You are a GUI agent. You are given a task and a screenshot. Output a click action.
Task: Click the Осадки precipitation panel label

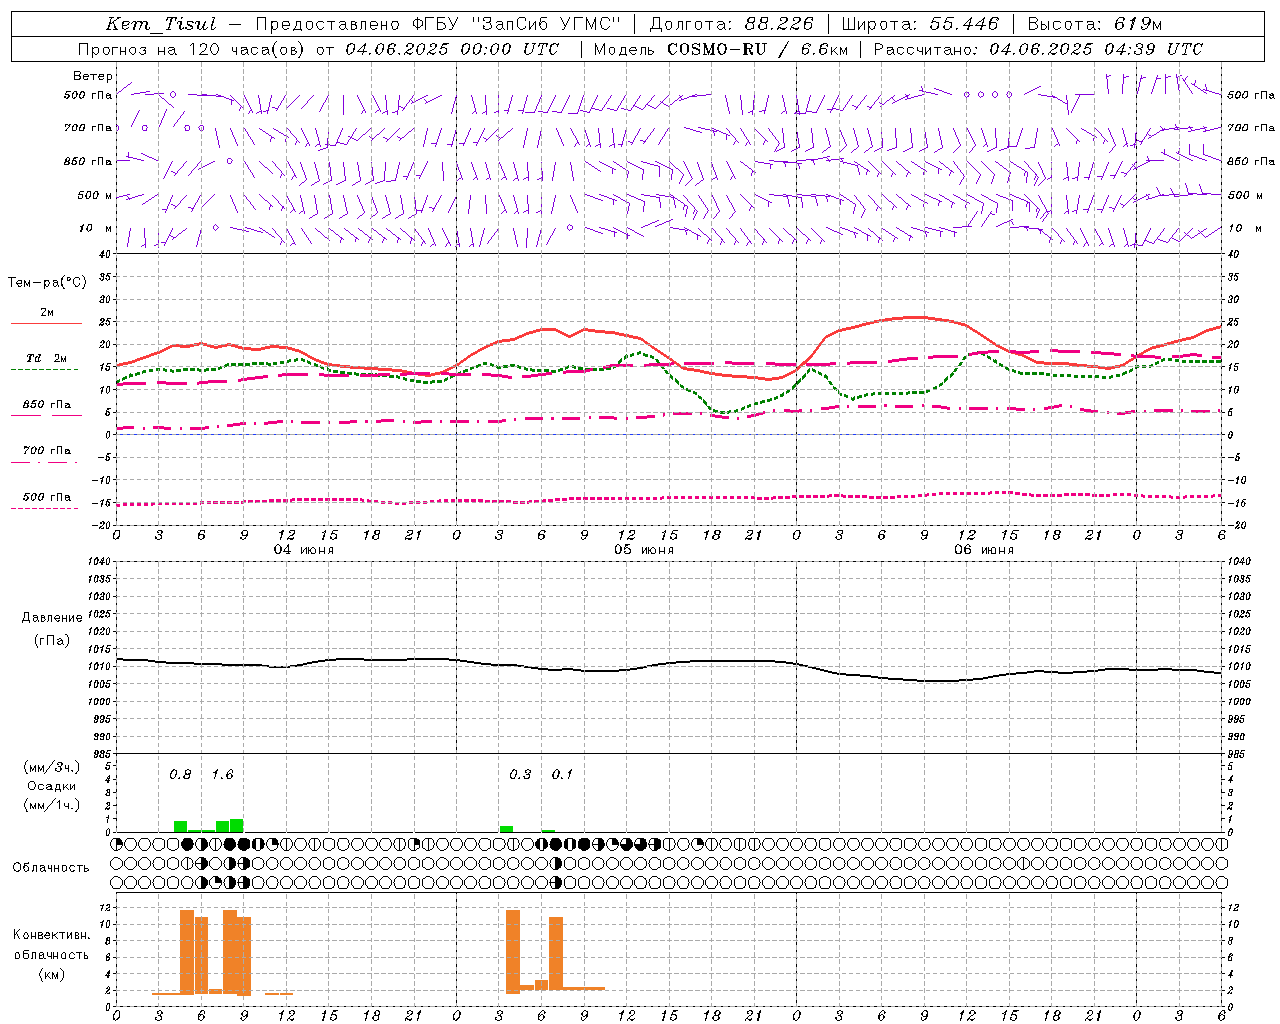coord(51,786)
